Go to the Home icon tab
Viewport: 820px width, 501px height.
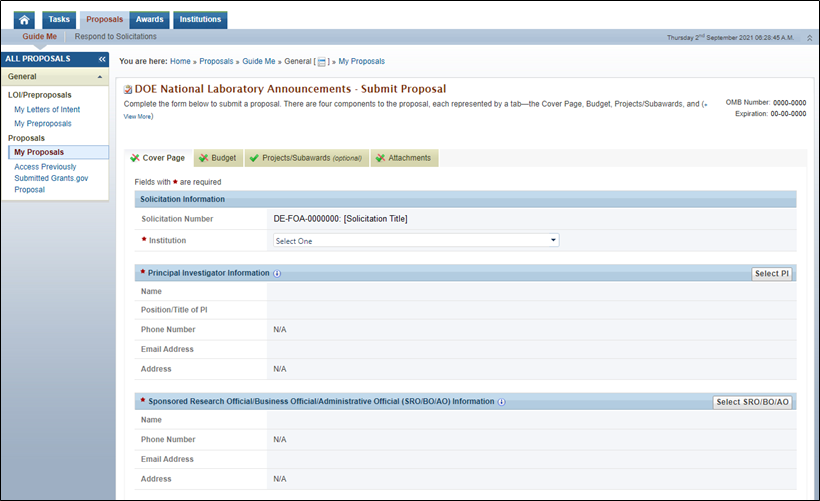(x=24, y=20)
